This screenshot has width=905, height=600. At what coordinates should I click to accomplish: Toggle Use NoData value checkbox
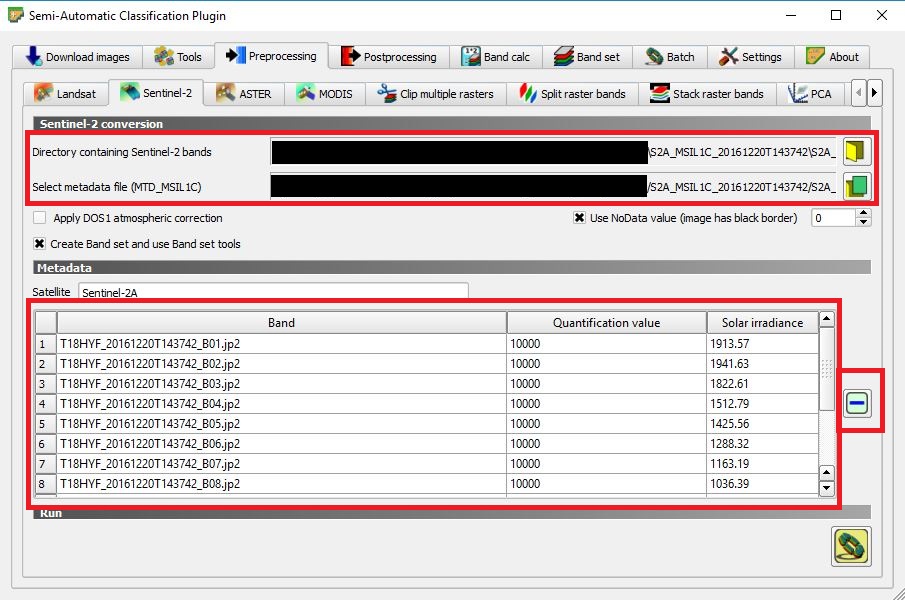tap(579, 218)
